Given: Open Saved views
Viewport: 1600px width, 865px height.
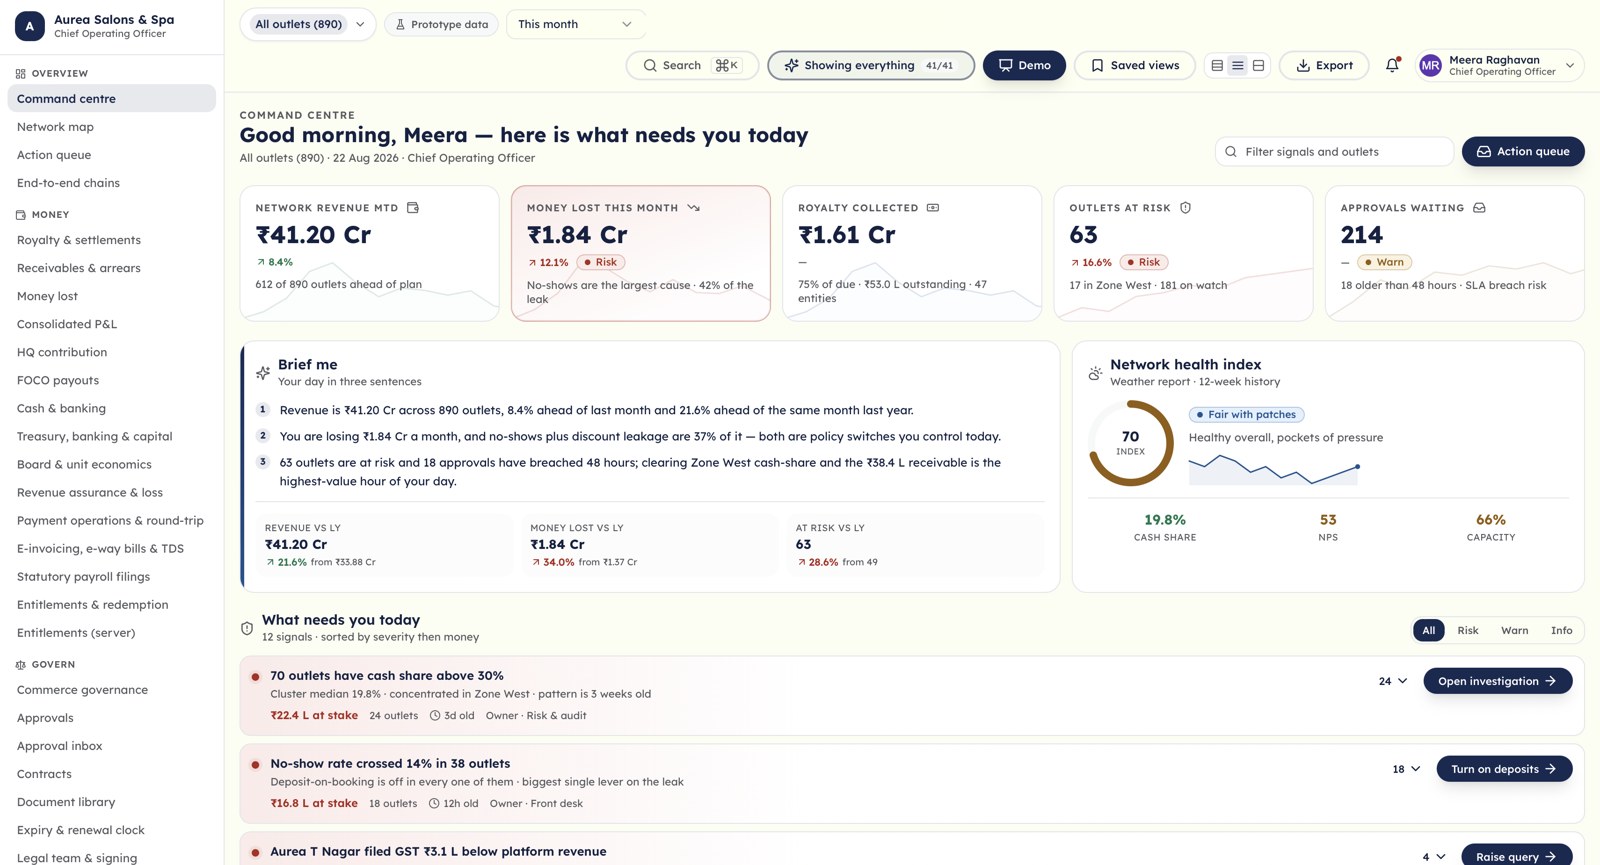Looking at the screenshot, I should coord(1134,65).
